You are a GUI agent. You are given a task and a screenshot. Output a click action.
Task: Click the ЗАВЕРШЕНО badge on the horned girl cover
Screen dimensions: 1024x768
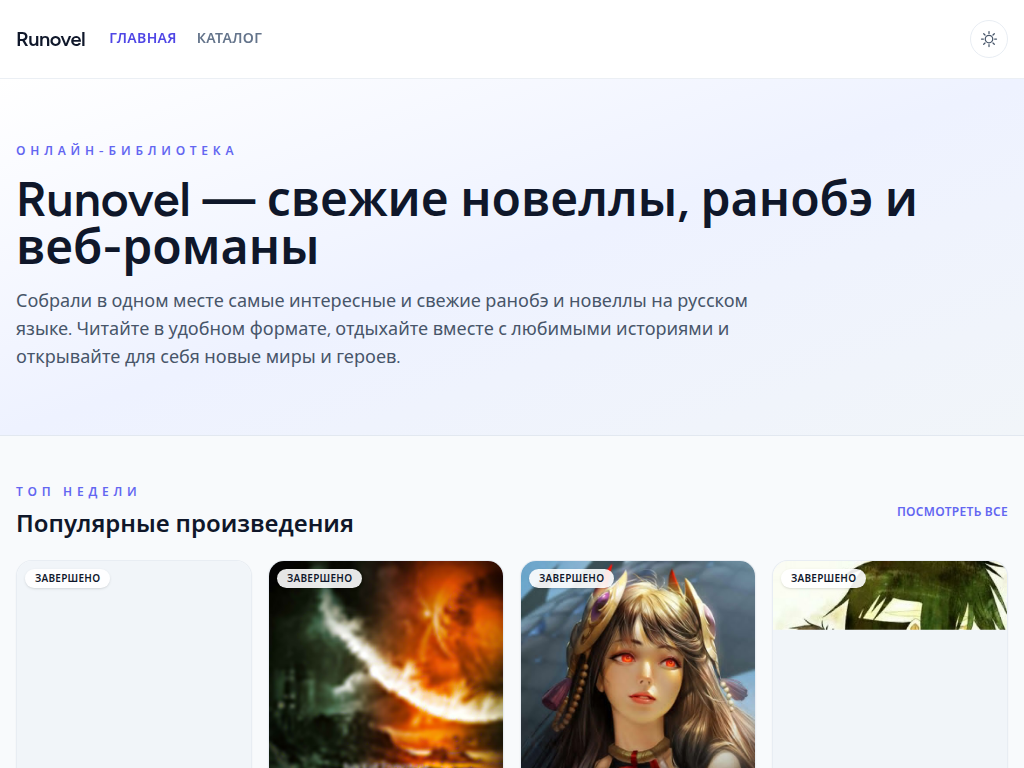tap(570, 578)
